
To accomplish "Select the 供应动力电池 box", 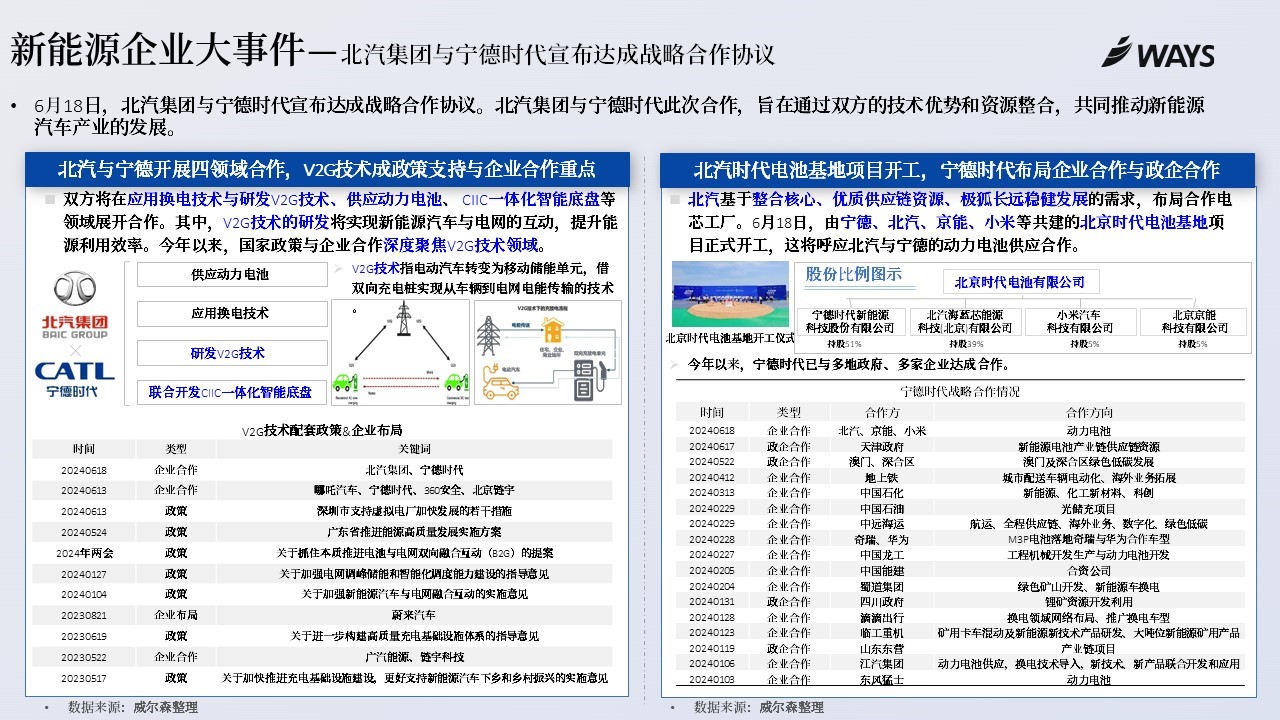I will (231, 274).
